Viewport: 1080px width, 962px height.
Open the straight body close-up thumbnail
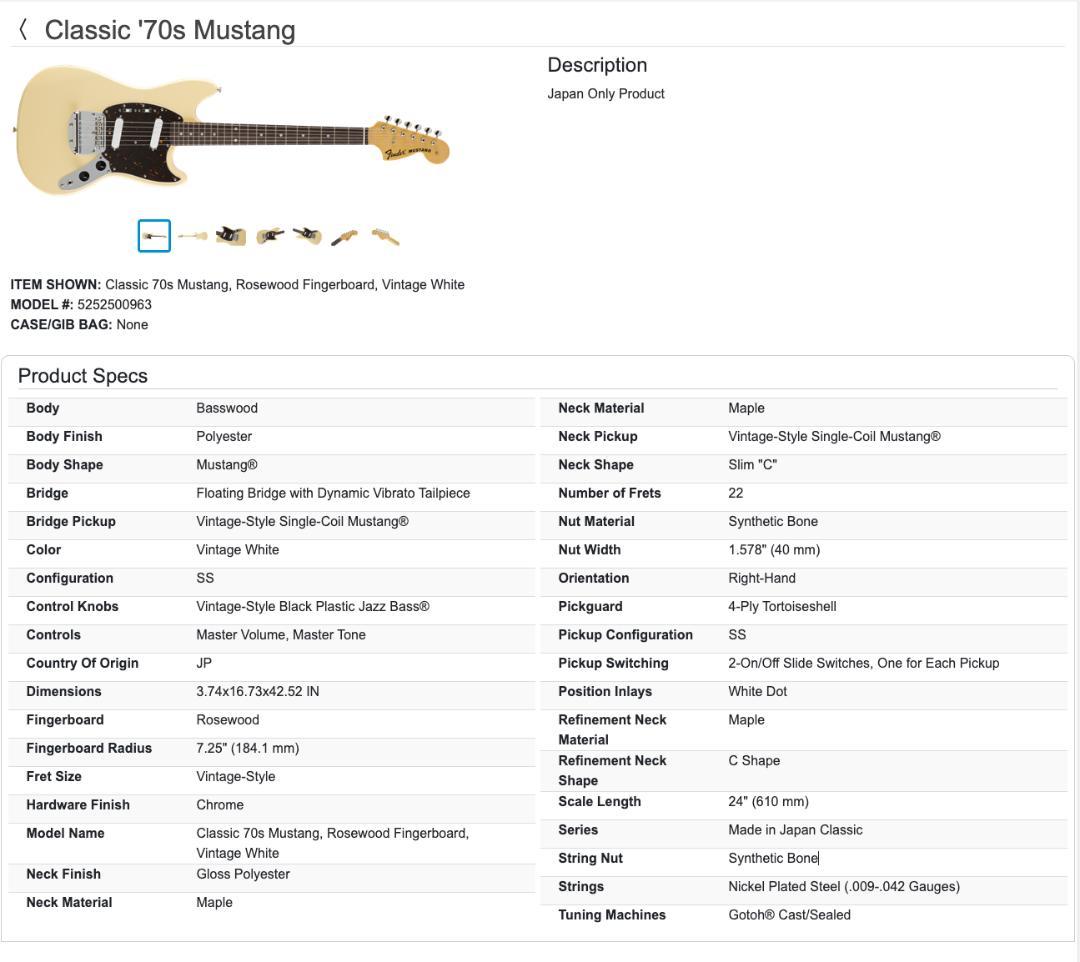tap(230, 236)
